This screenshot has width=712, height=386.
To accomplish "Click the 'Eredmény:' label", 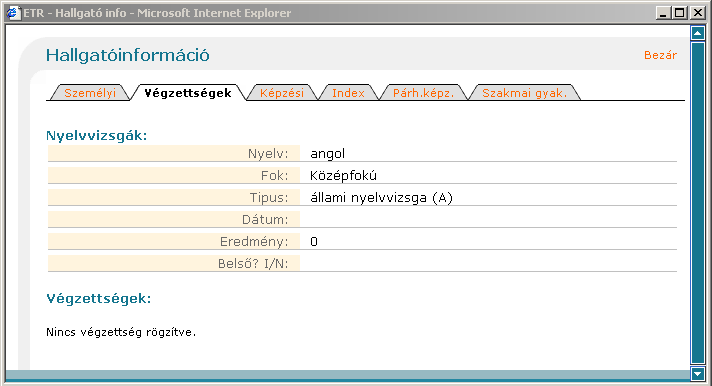I will point(254,242).
